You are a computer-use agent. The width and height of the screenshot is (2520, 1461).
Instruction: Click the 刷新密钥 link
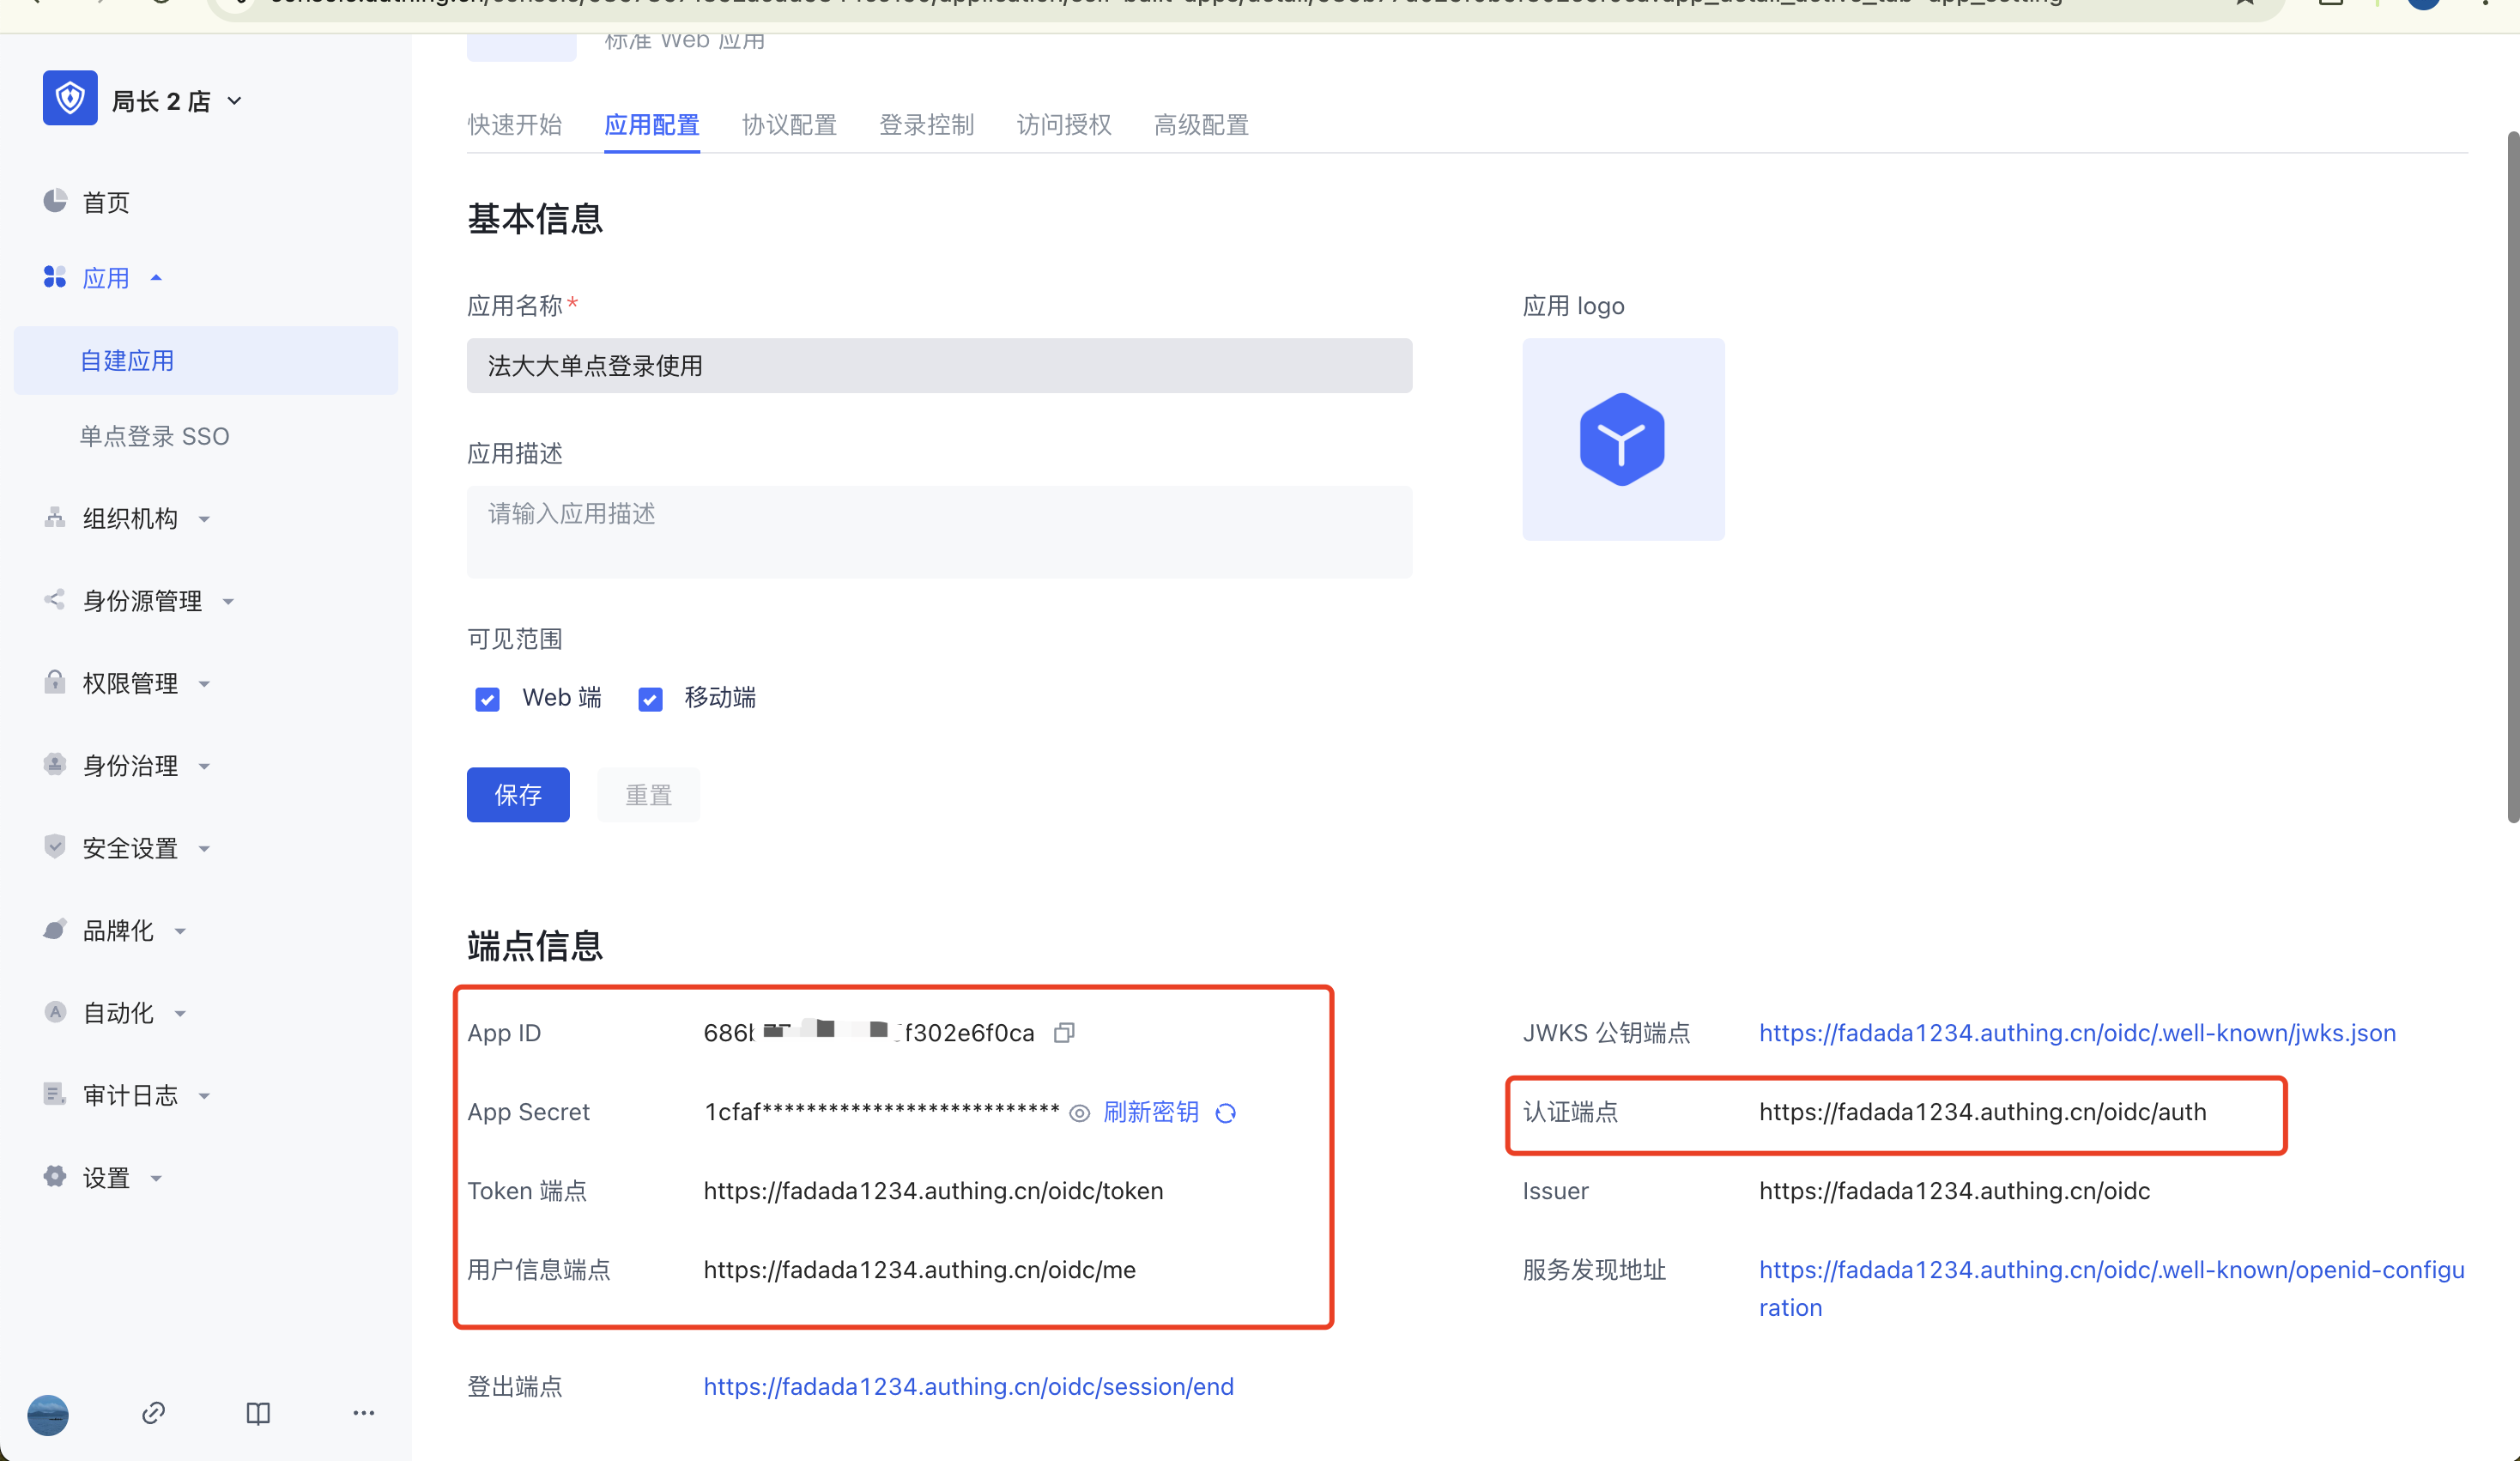coord(1151,1112)
